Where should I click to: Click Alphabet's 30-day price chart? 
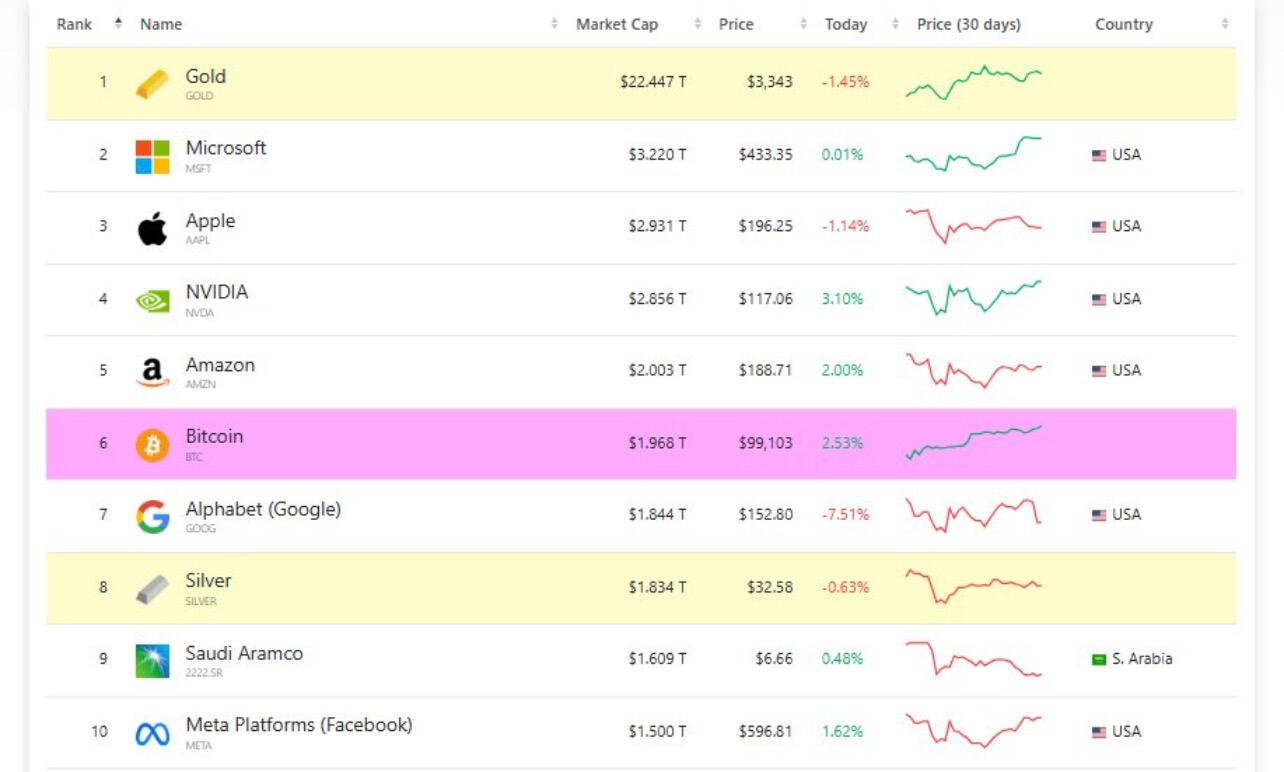pos(974,513)
